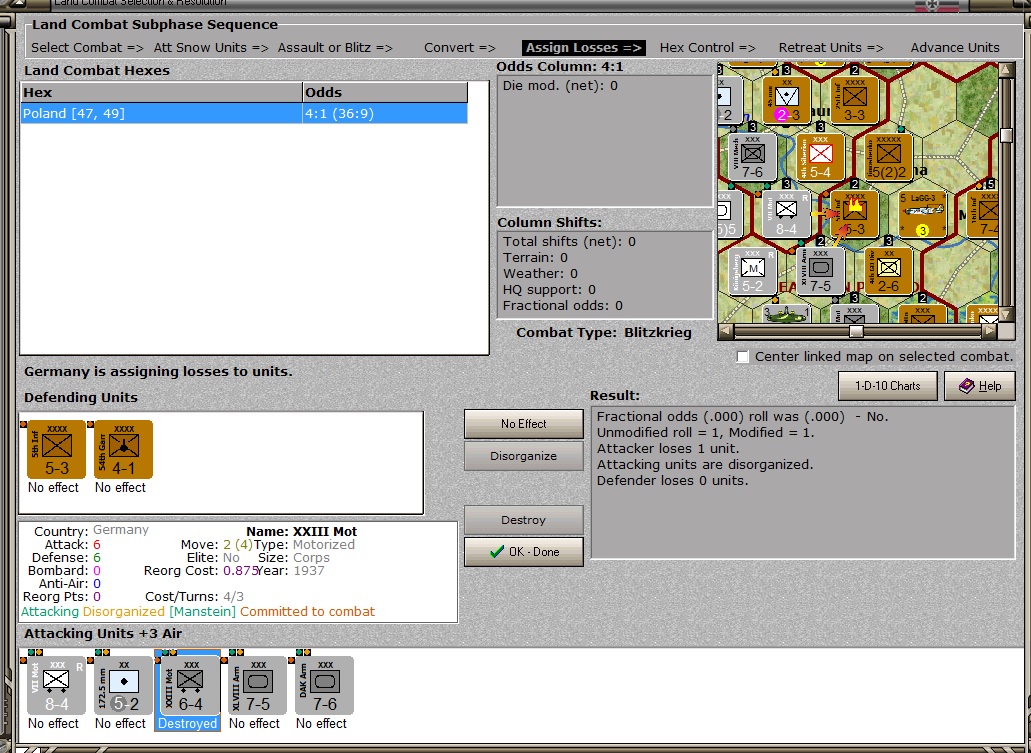Click VII Mot 8-4 counter on map

[786, 215]
